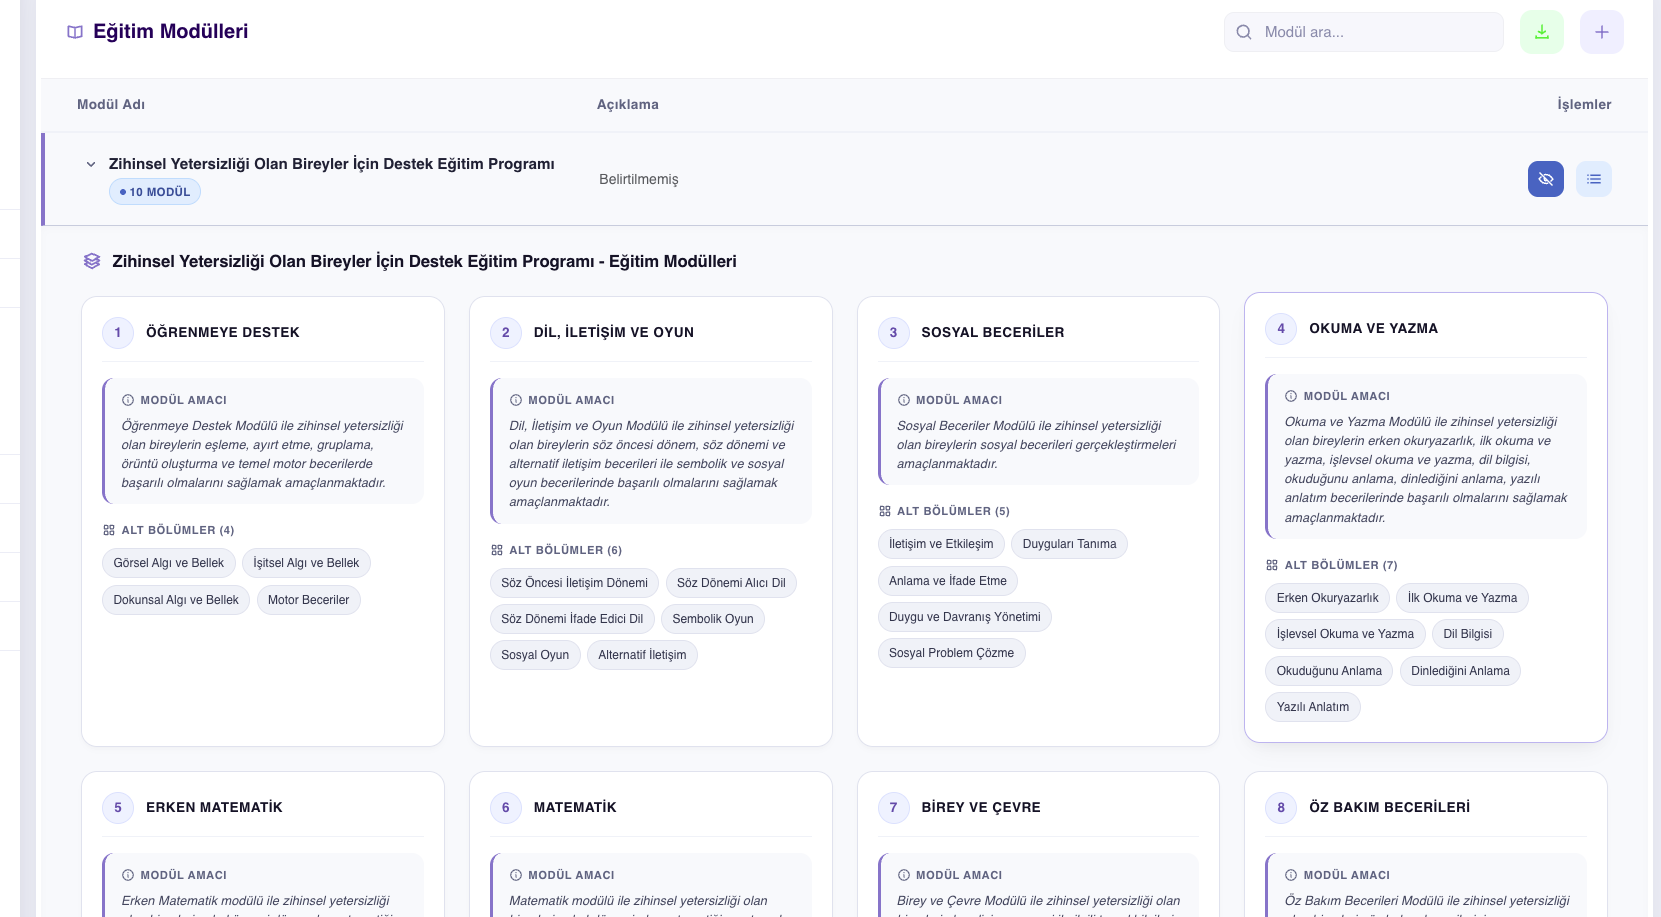Toggle visibility with the crossed-eye button
1661x917 pixels.
click(1546, 179)
